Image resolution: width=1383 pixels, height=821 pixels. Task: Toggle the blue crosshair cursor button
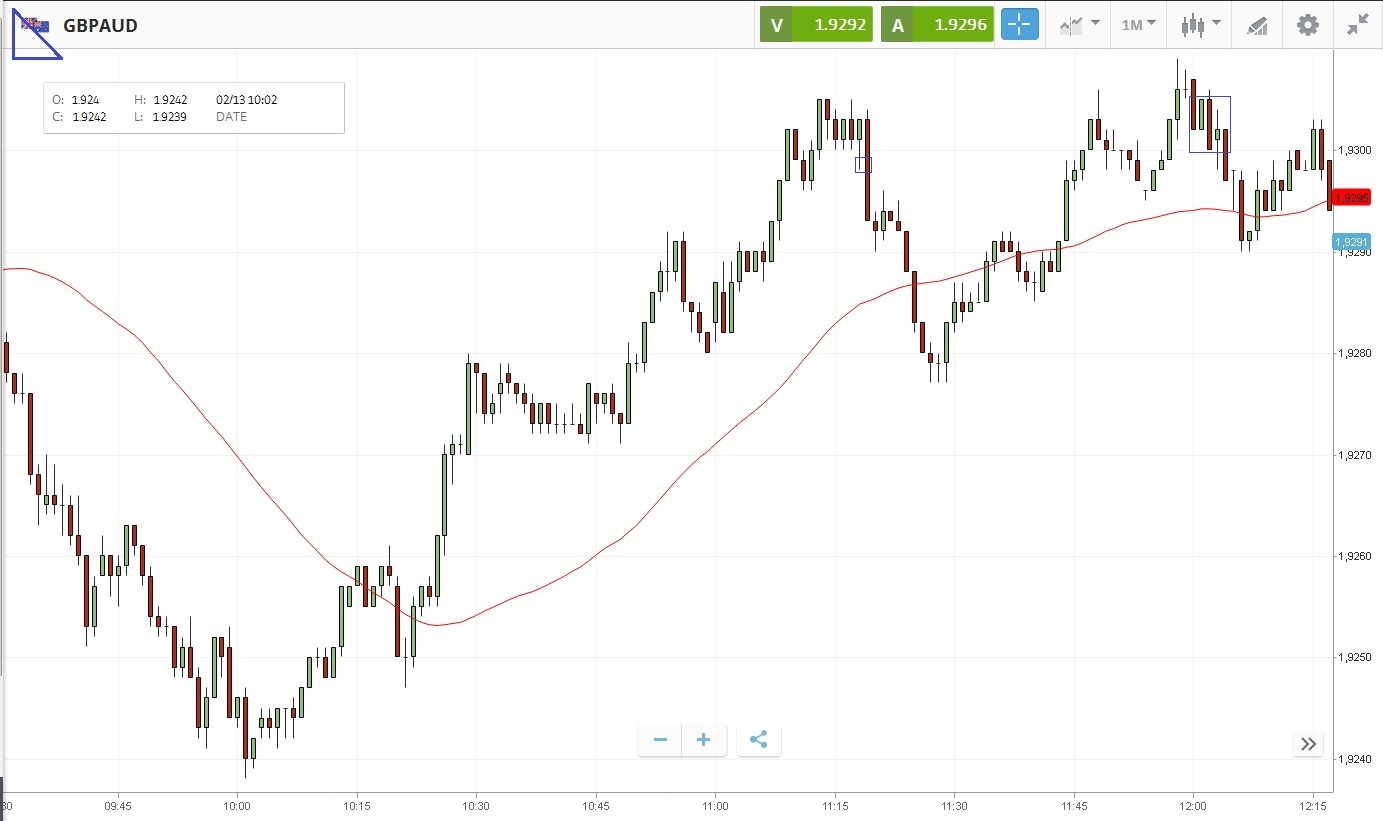[x=1021, y=25]
